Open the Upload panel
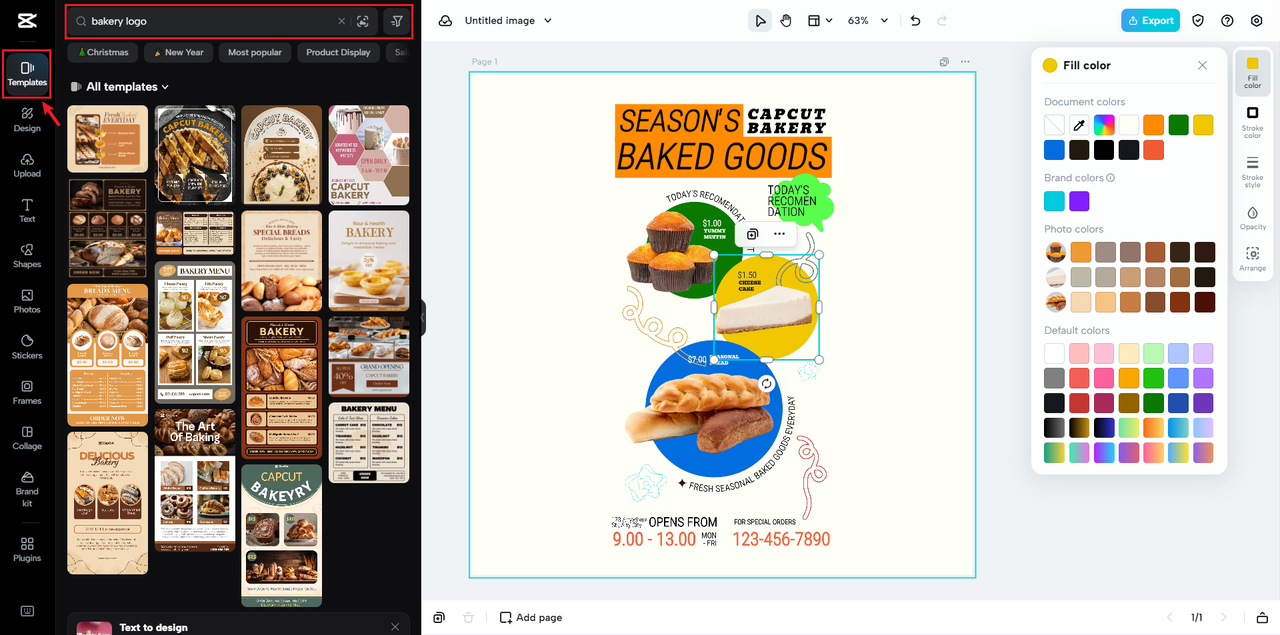Viewport: 1280px width, 635px height. [27, 166]
